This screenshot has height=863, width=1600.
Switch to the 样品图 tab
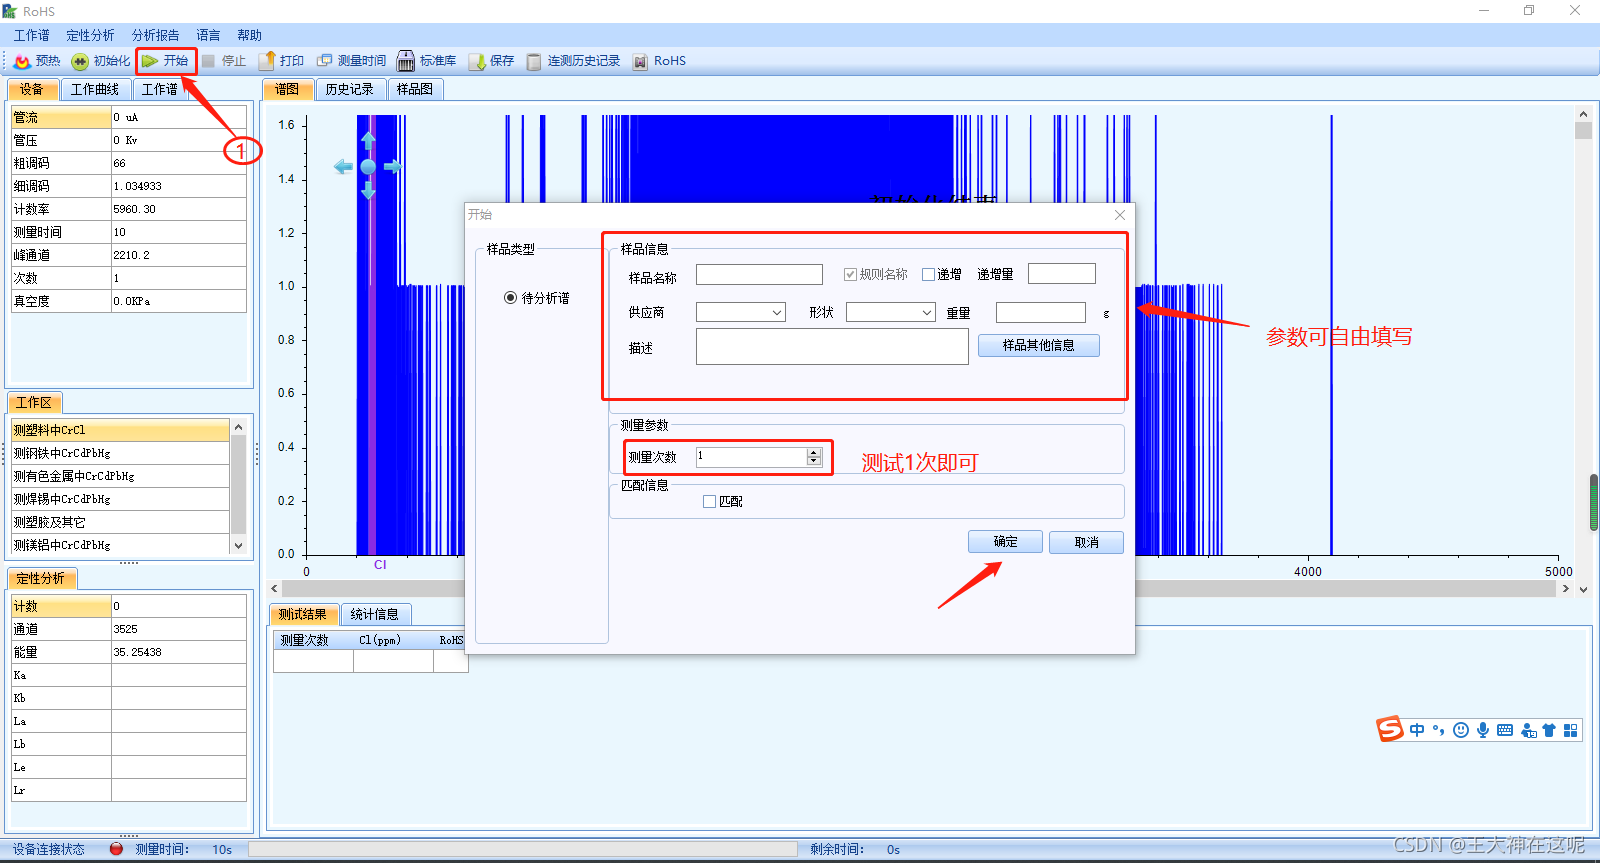pos(415,89)
